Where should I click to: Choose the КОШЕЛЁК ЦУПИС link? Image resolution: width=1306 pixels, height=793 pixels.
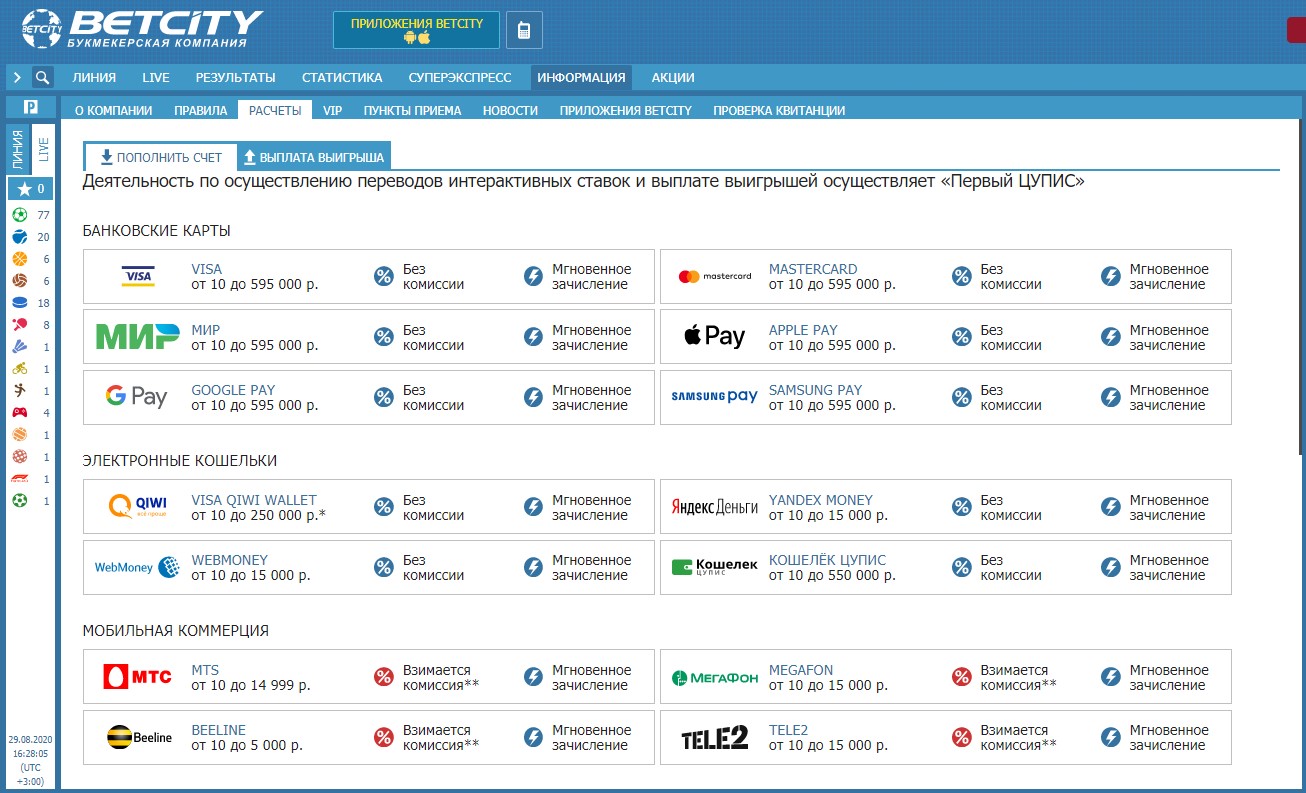[828, 560]
